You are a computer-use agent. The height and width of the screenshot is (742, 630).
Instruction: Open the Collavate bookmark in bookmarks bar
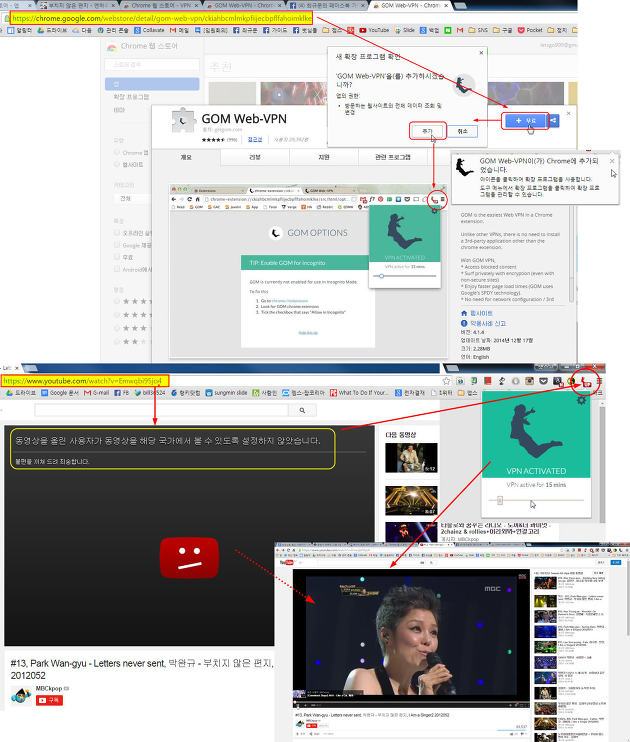pos(149,30)
